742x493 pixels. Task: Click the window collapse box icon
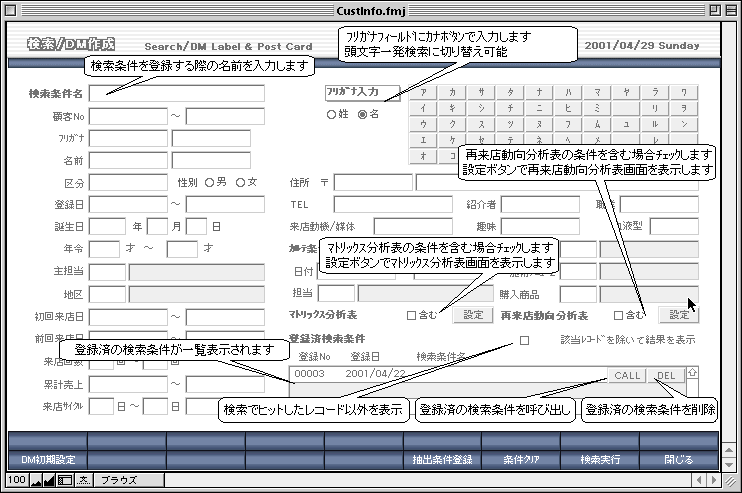coord(731,10)
